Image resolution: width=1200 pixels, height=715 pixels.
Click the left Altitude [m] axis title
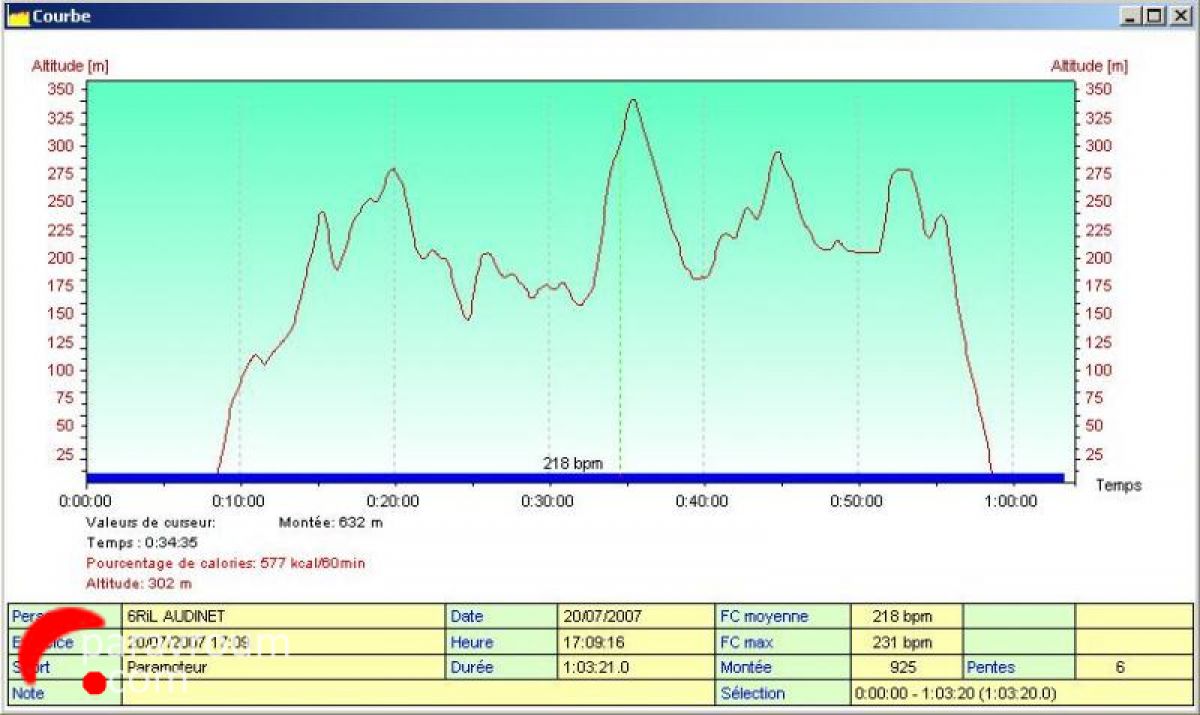[70, 66]
